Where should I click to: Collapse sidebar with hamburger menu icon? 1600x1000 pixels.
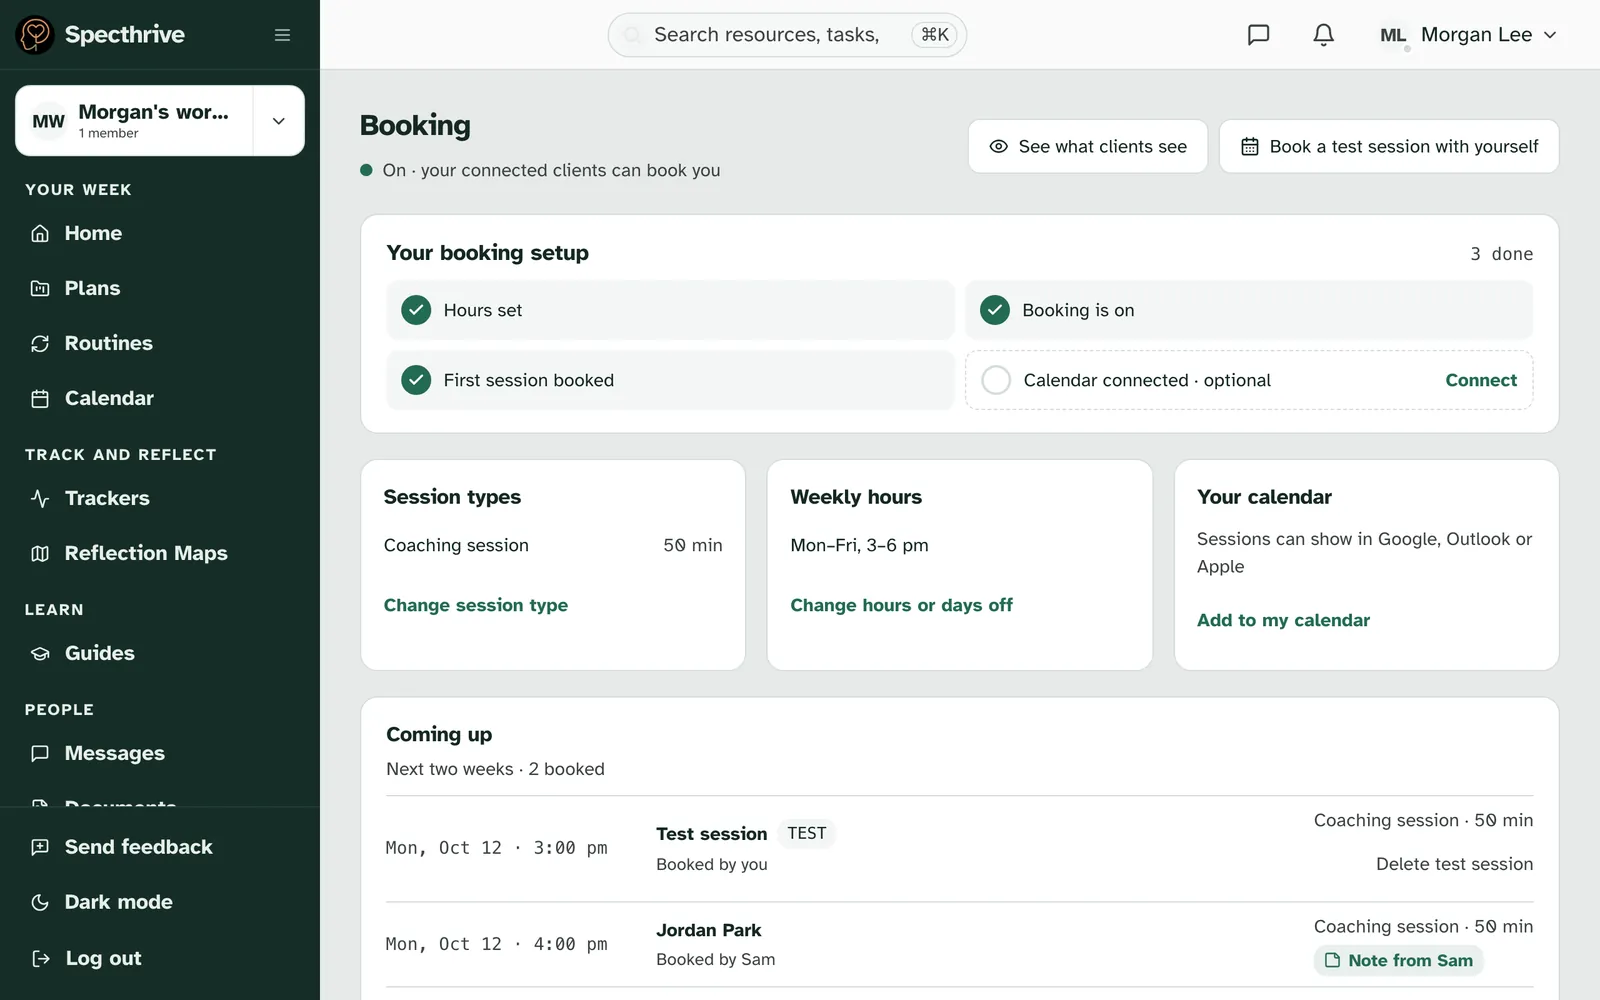[283, 35]
